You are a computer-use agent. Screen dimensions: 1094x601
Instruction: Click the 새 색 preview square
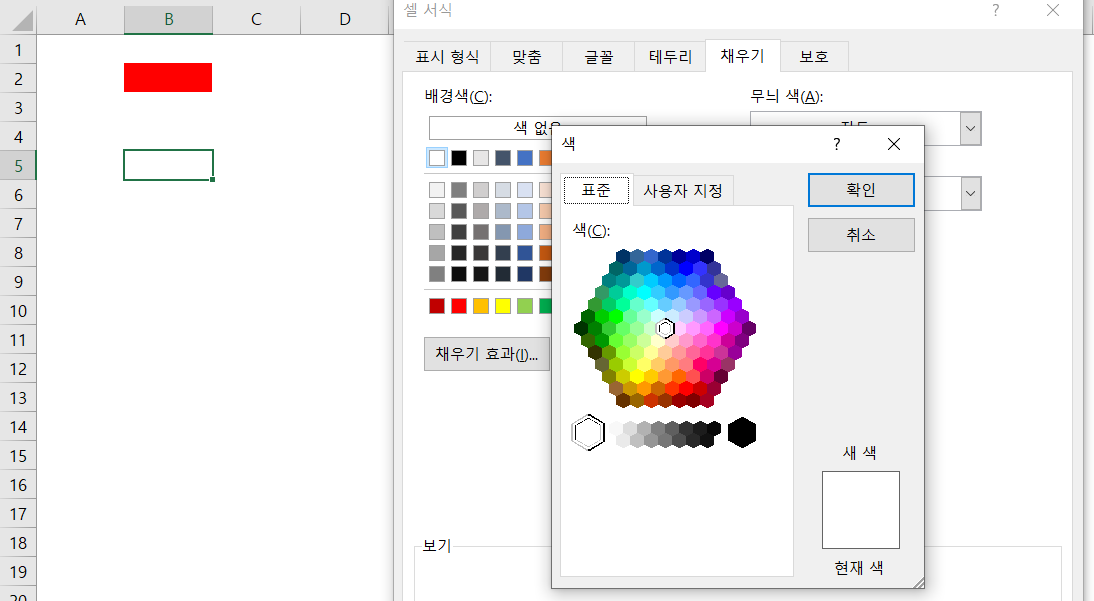(860, 509)
